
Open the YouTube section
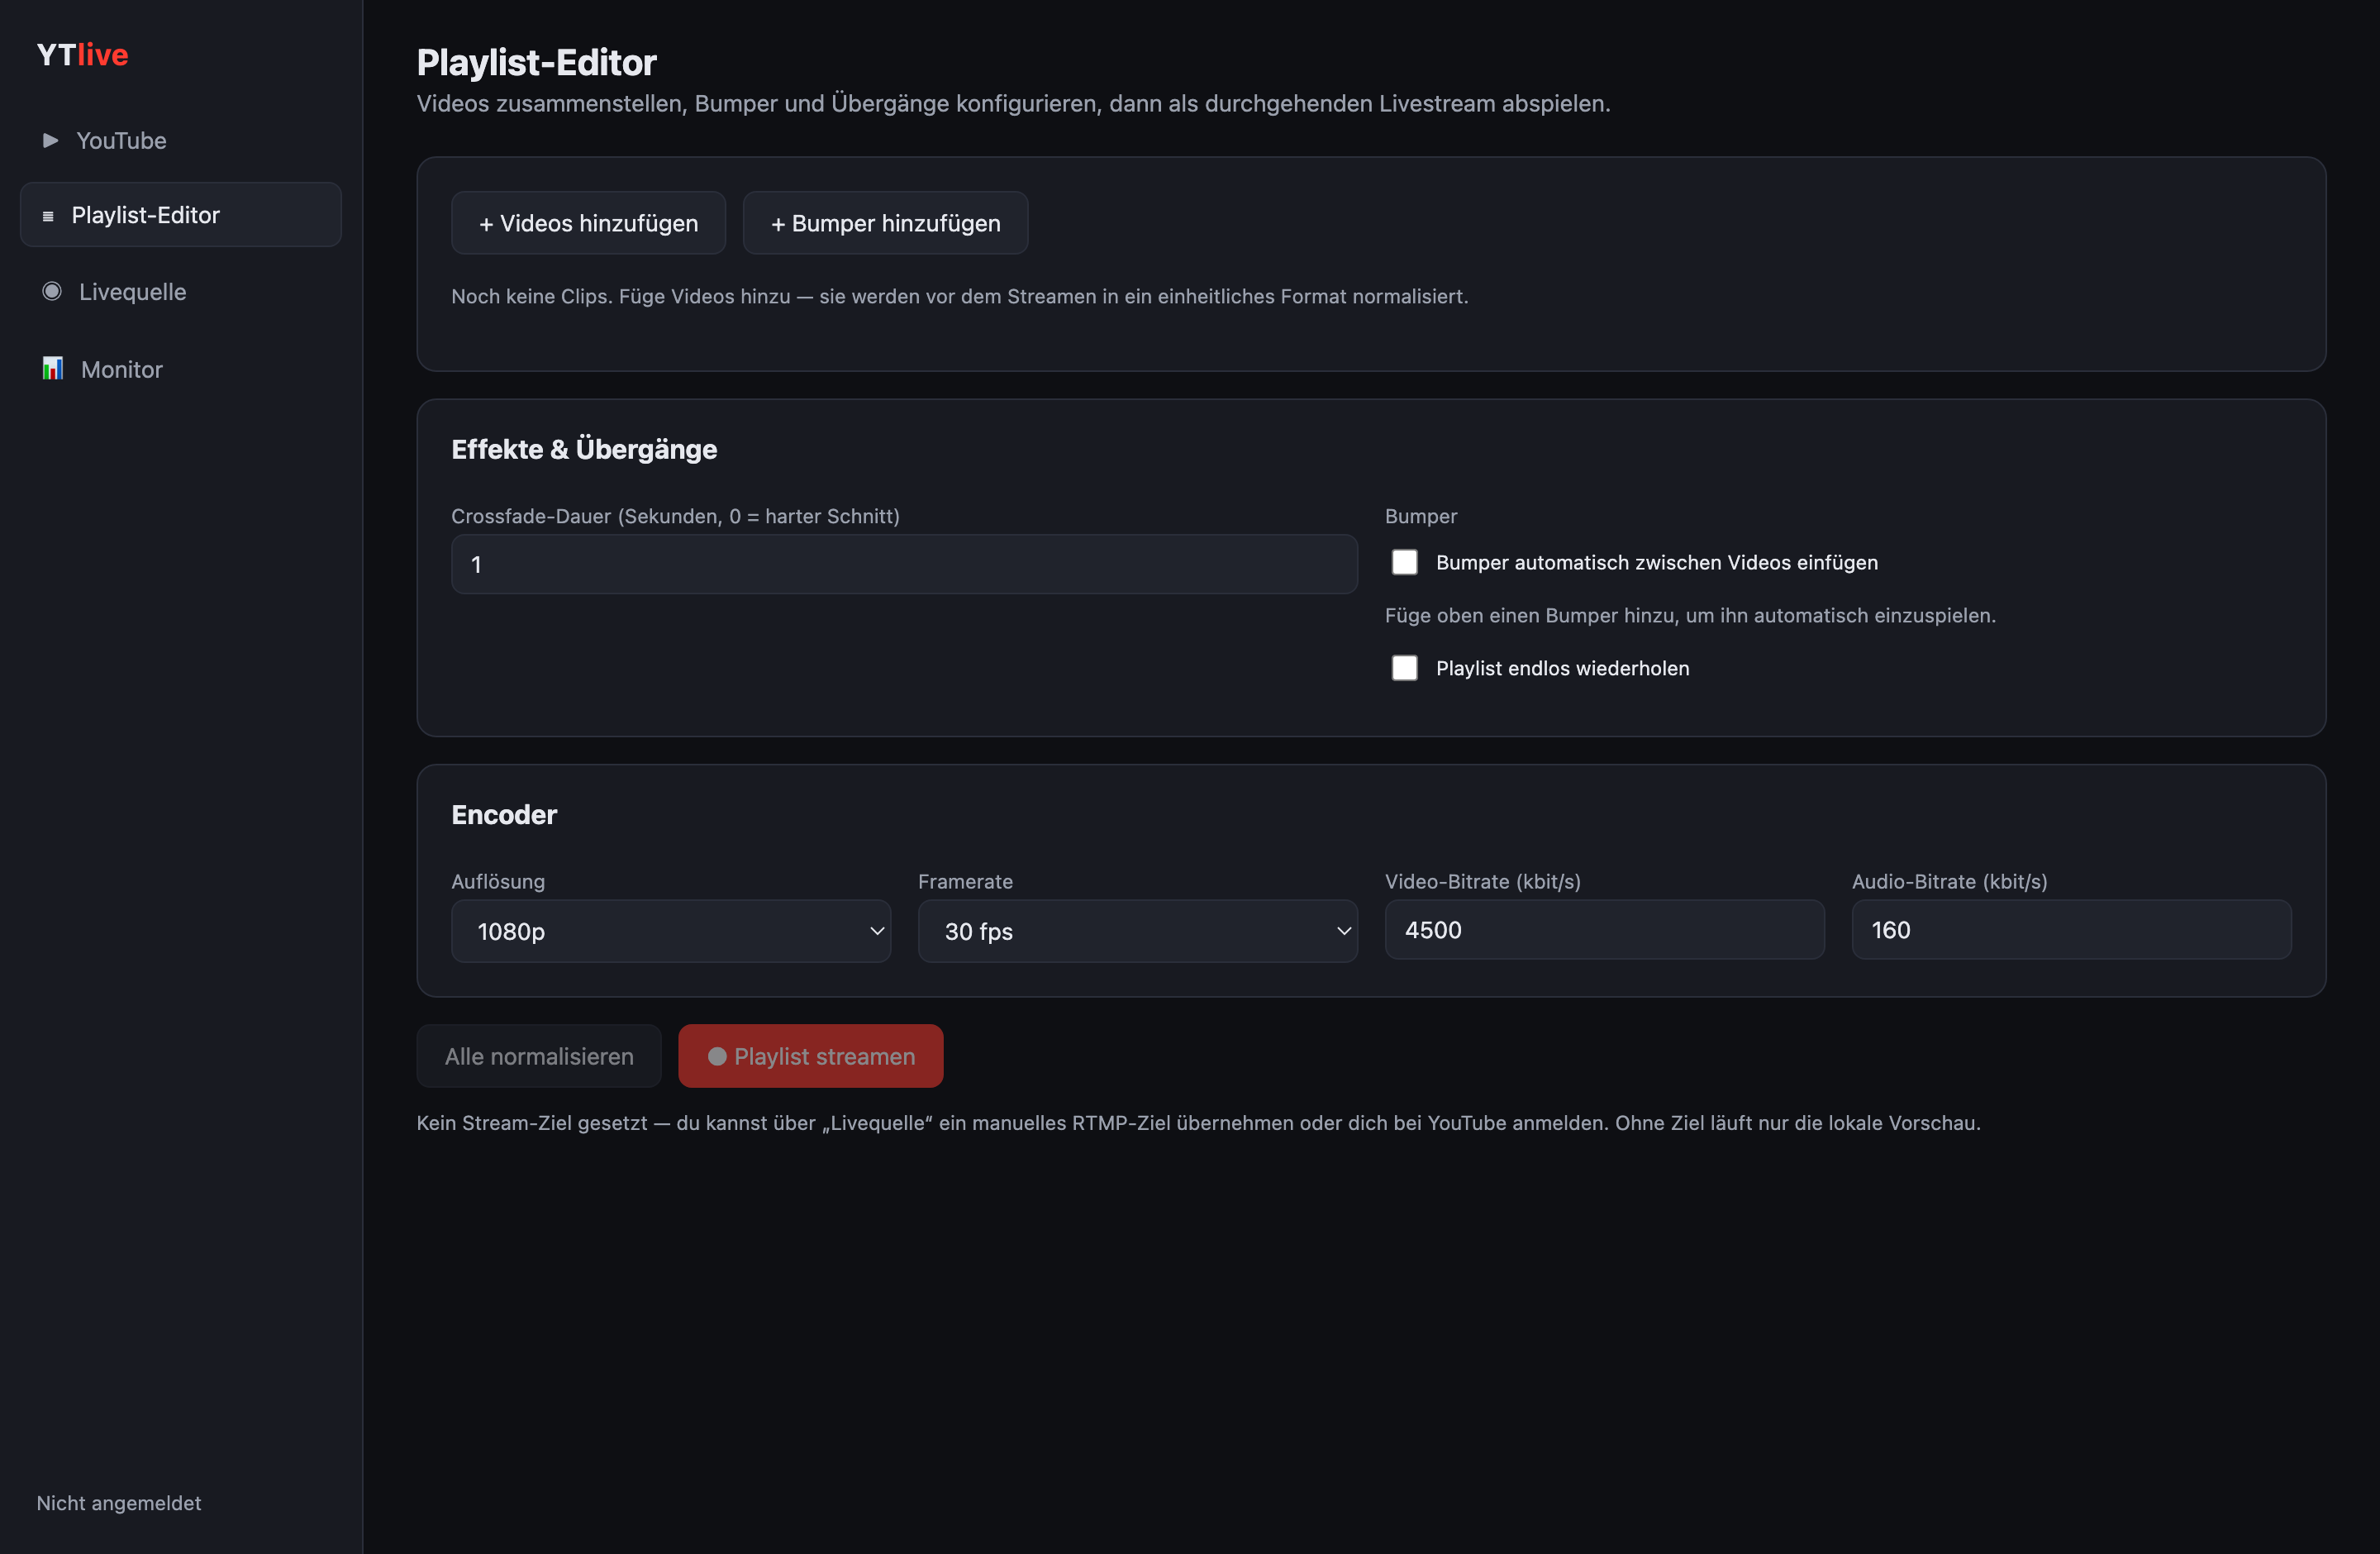coord(181,140)
